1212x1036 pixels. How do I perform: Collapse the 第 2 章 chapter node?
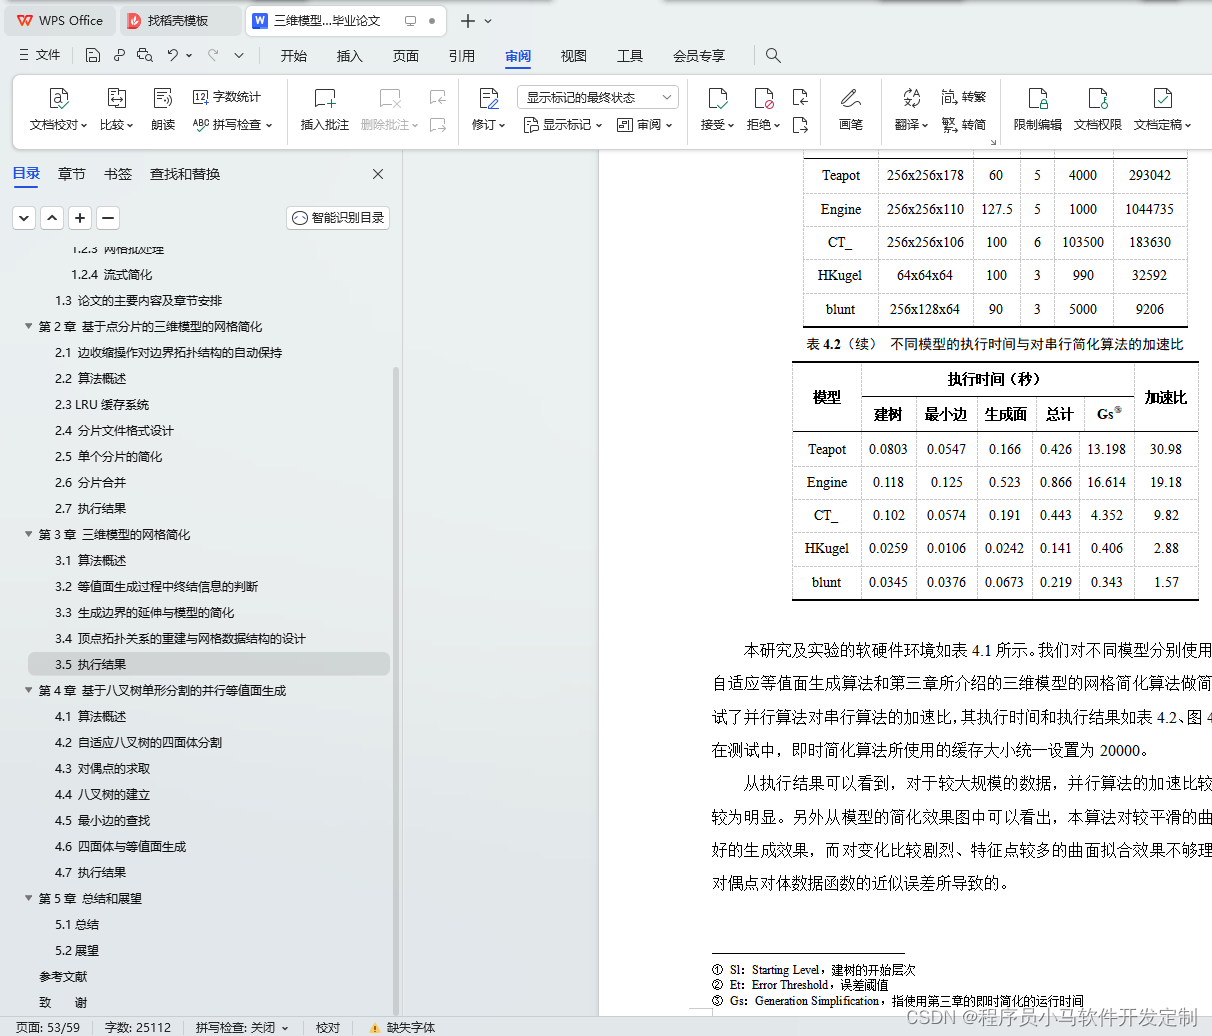(28, 326)
